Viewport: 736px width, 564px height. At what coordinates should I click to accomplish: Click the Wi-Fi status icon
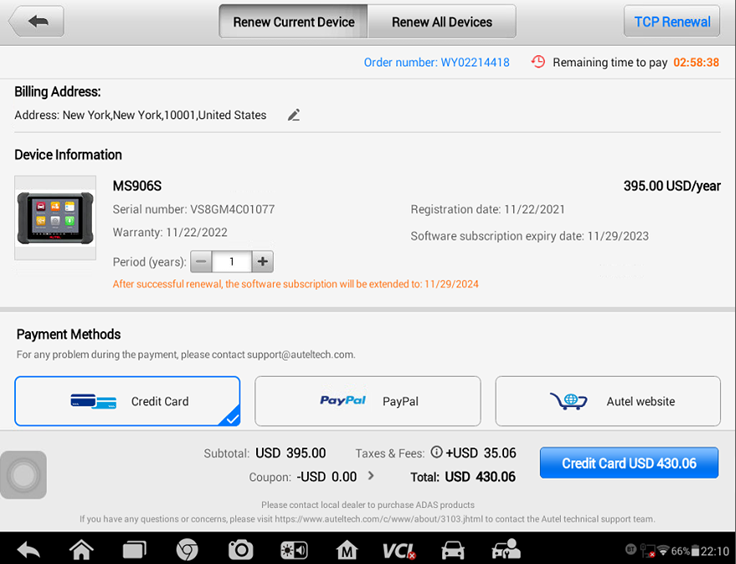(x=663, y=550)
